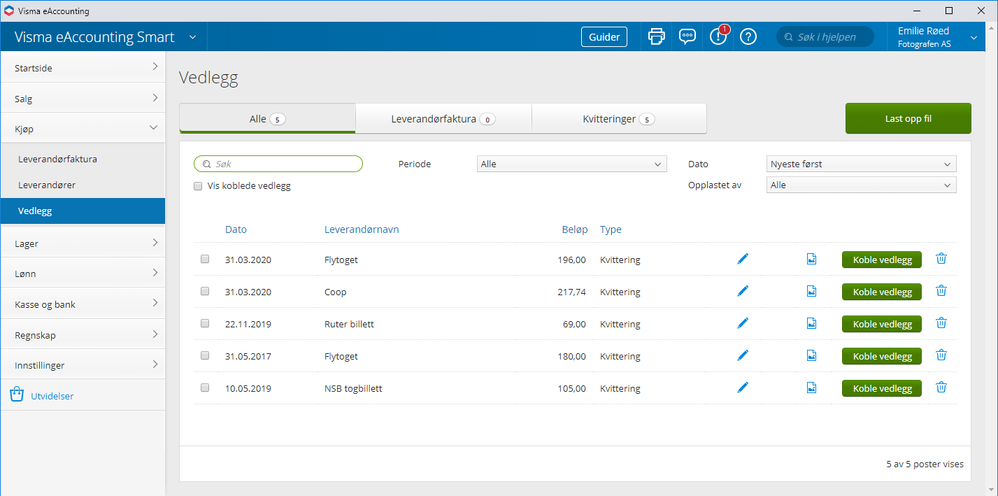
Task: Expand the Lønn menu section
Action: coord(83,273)
